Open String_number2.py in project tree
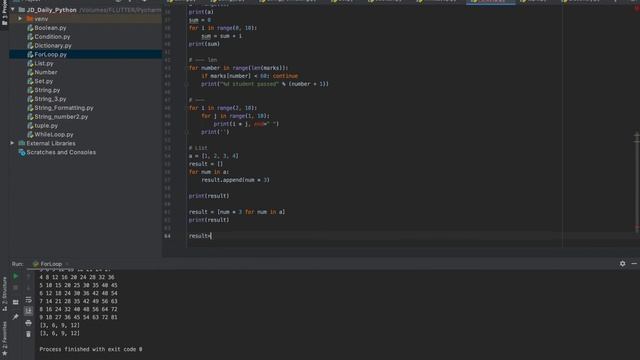This screenshot has height=360, width=640. pos(61,117)
